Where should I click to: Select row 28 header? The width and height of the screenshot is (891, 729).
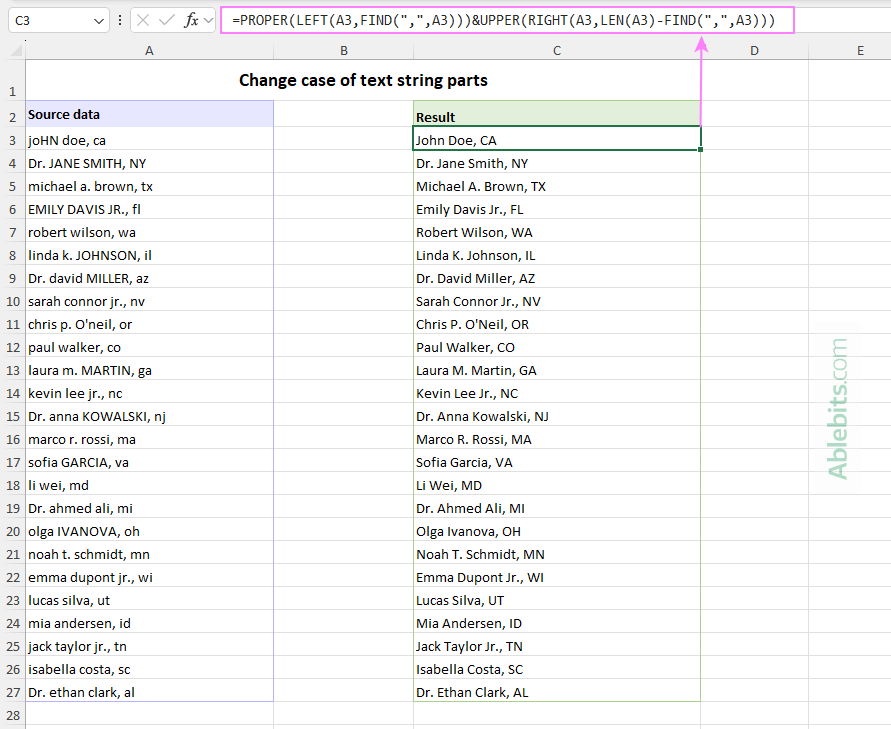click(x=12, y=714)
